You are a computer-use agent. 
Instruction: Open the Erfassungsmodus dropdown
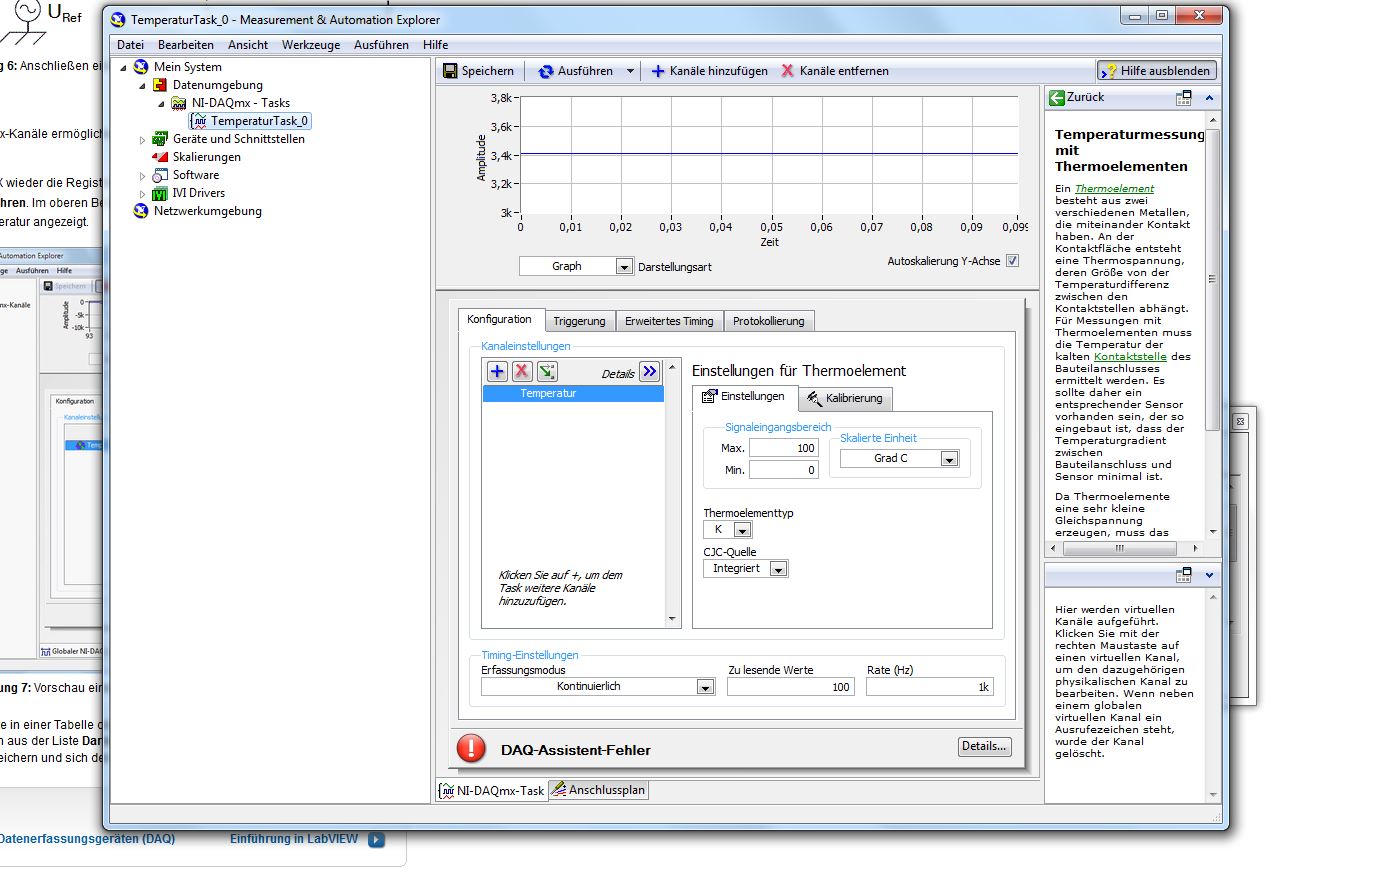coord(705,687)
